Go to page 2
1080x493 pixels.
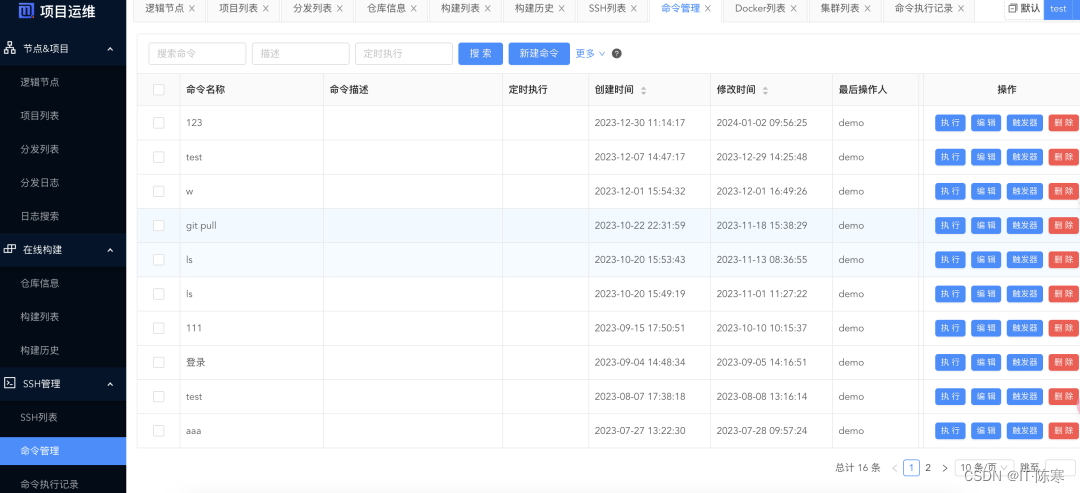(x=928, y=468)
